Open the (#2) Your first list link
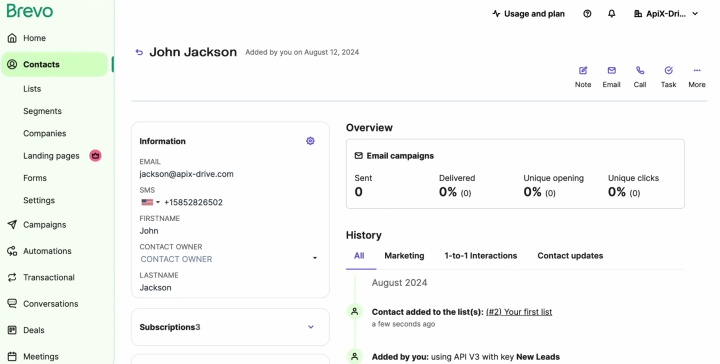 [x=519, y=312]
